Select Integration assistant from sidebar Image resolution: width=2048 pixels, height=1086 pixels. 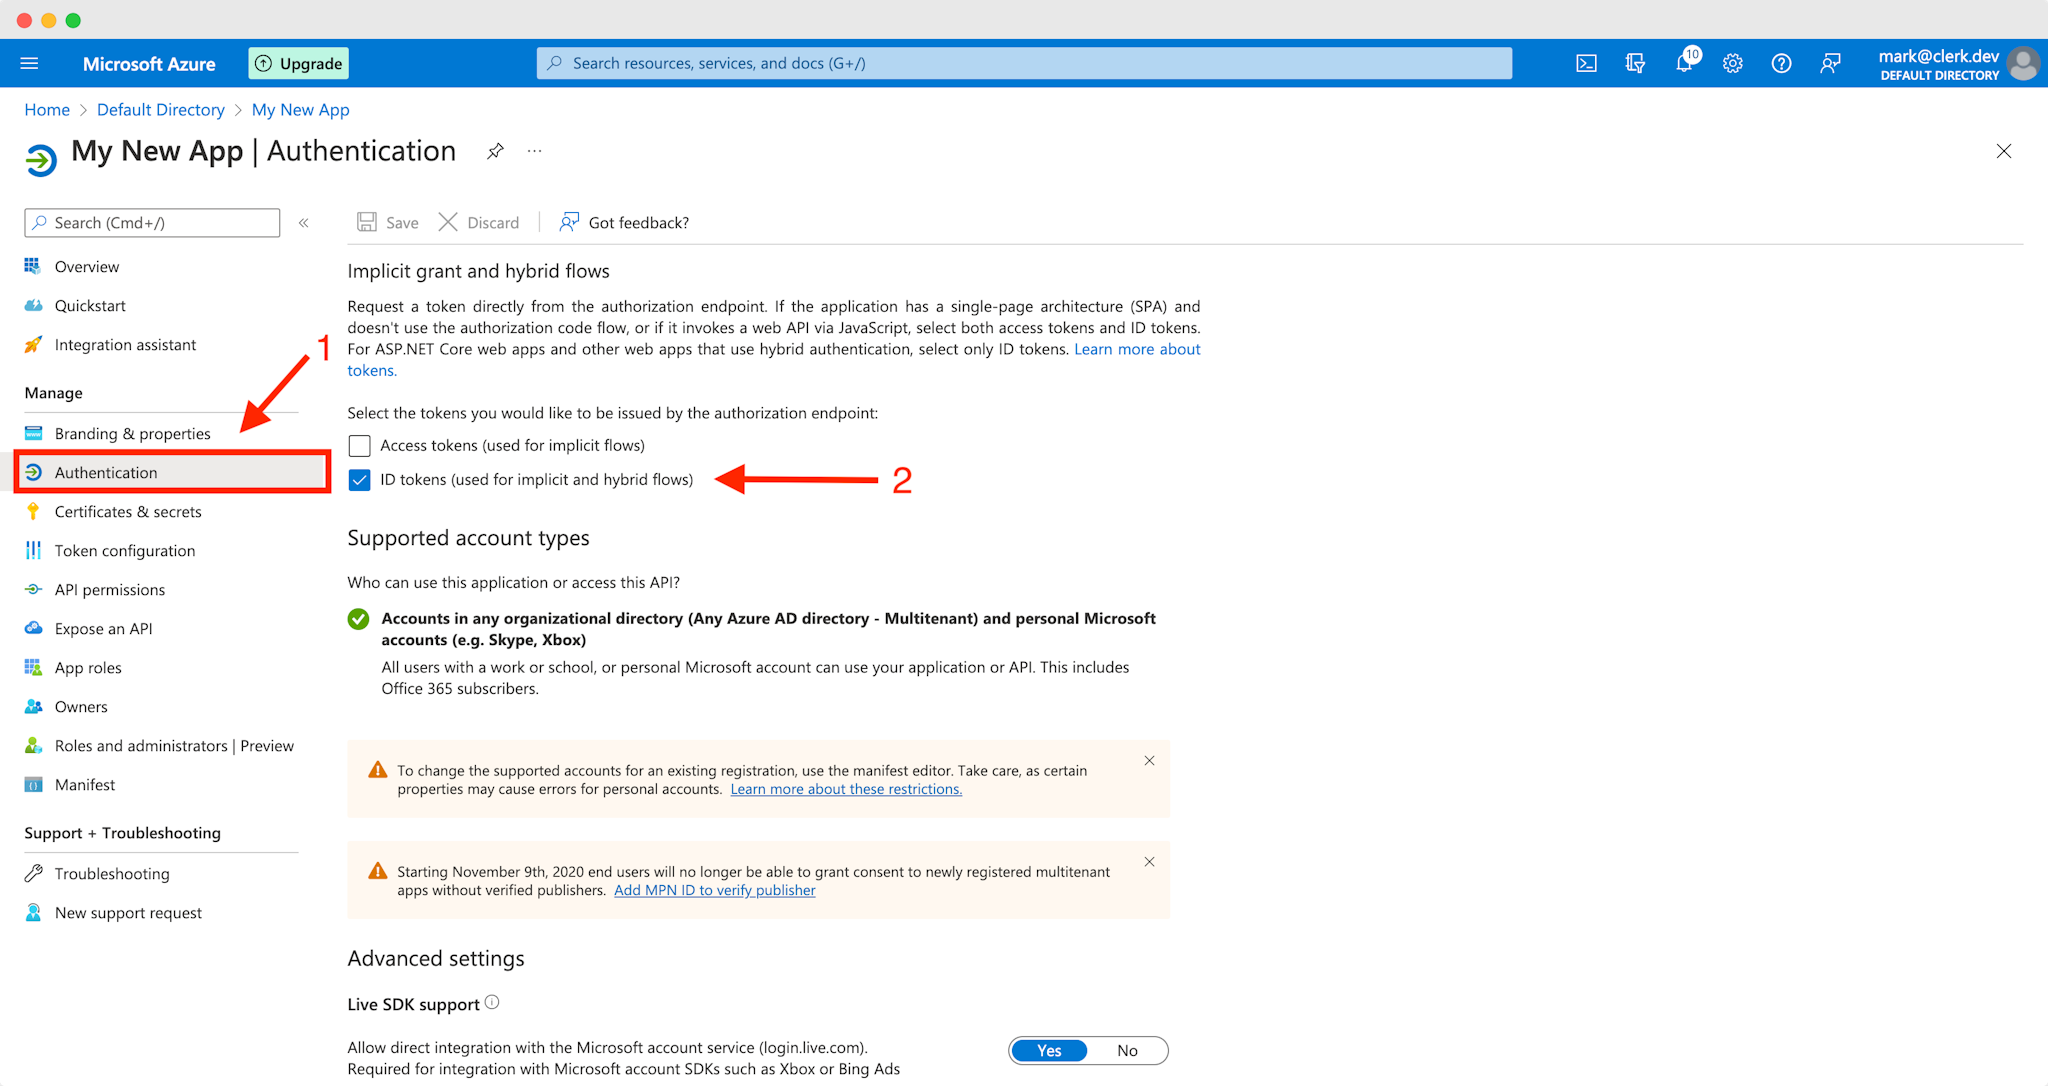click(125, 344)
